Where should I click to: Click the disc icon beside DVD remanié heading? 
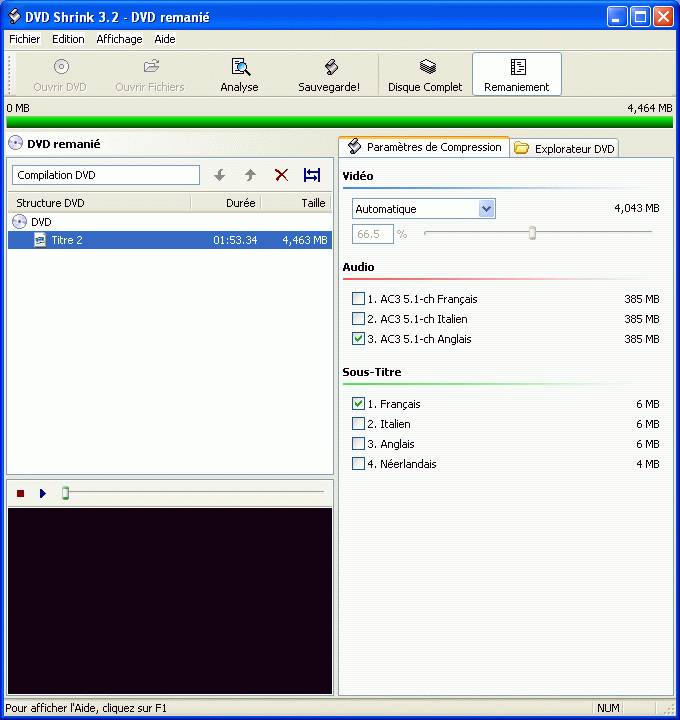(x=16, y=143)
